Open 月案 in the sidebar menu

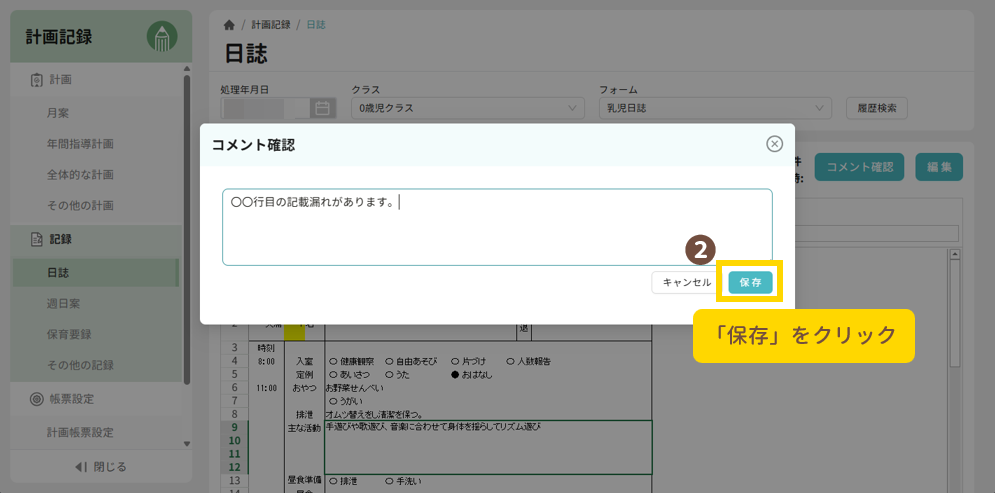click(58, 113)
